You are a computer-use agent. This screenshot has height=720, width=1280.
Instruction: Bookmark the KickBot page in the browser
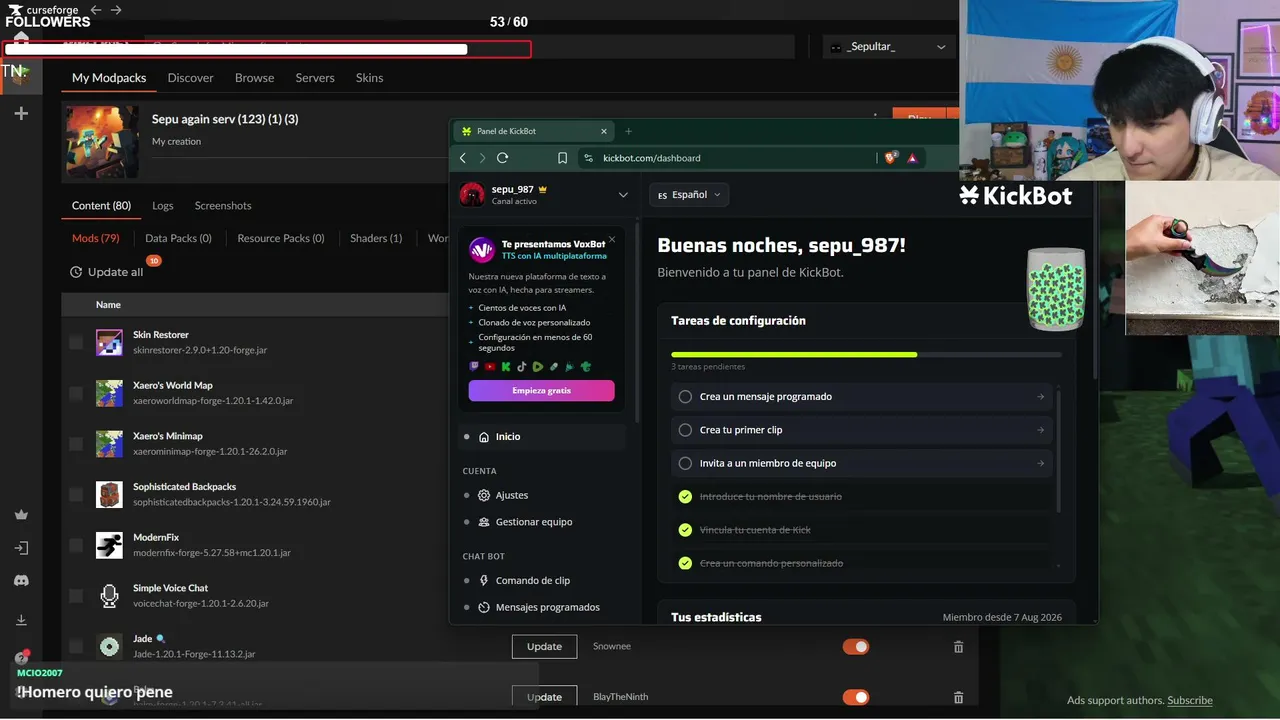[562, 158]
